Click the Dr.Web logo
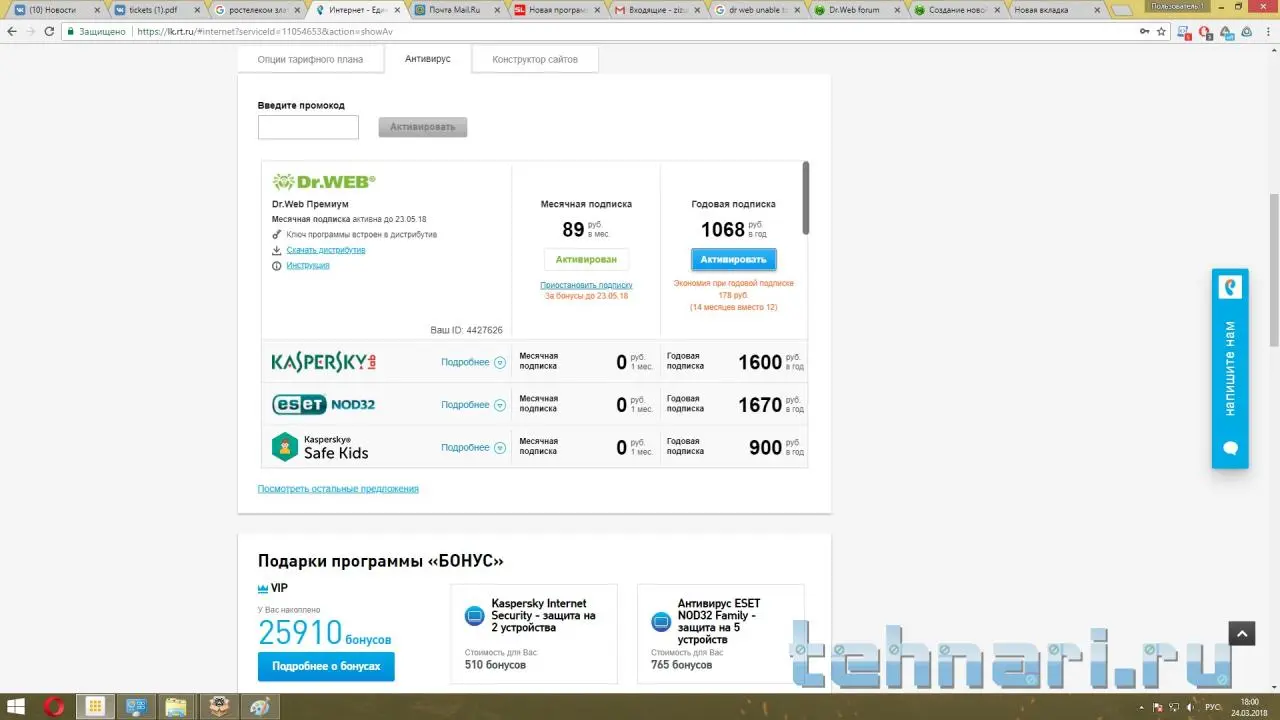The height and width of the screenshot is (720, 1280). click(324, 181)
